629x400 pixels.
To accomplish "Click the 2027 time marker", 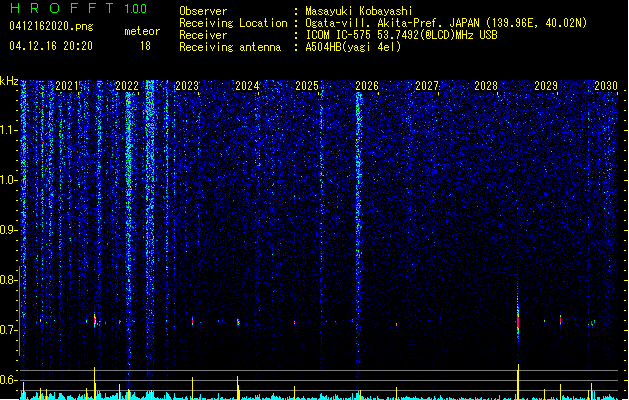I will tap(427, 86).
